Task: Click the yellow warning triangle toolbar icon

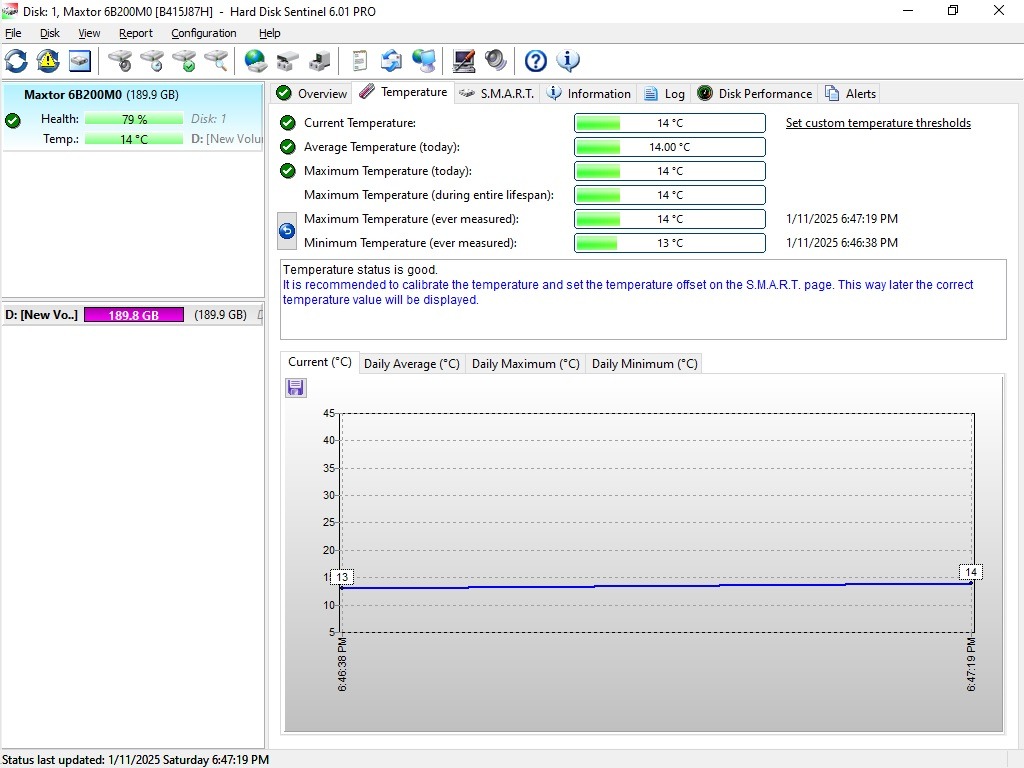Action: coord(47,61)
